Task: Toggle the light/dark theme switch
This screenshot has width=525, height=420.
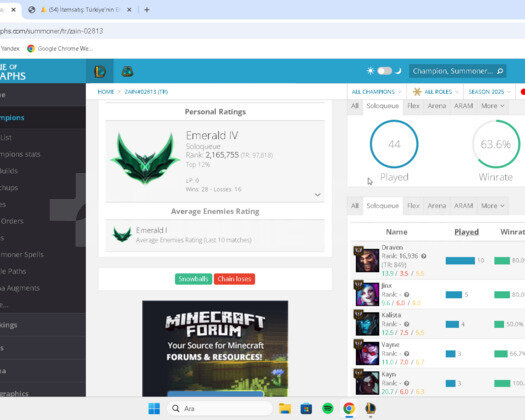Action: click(x=384, y=71)
